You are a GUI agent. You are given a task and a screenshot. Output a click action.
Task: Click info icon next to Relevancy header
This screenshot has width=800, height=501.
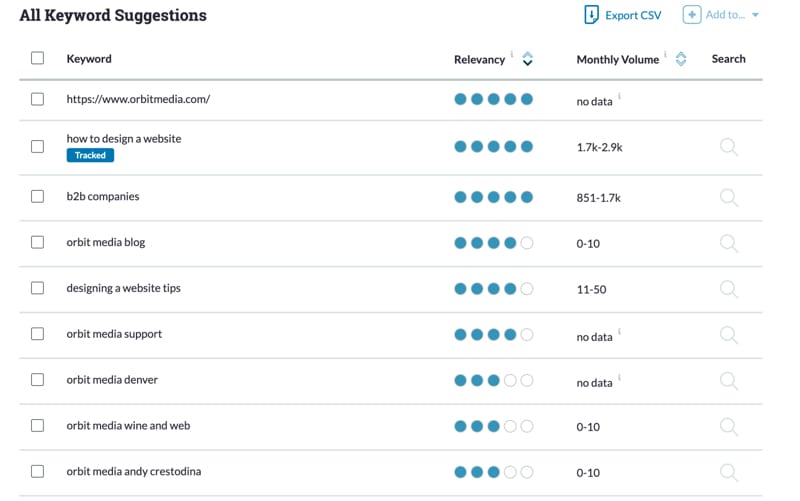(x=512, y=55)
